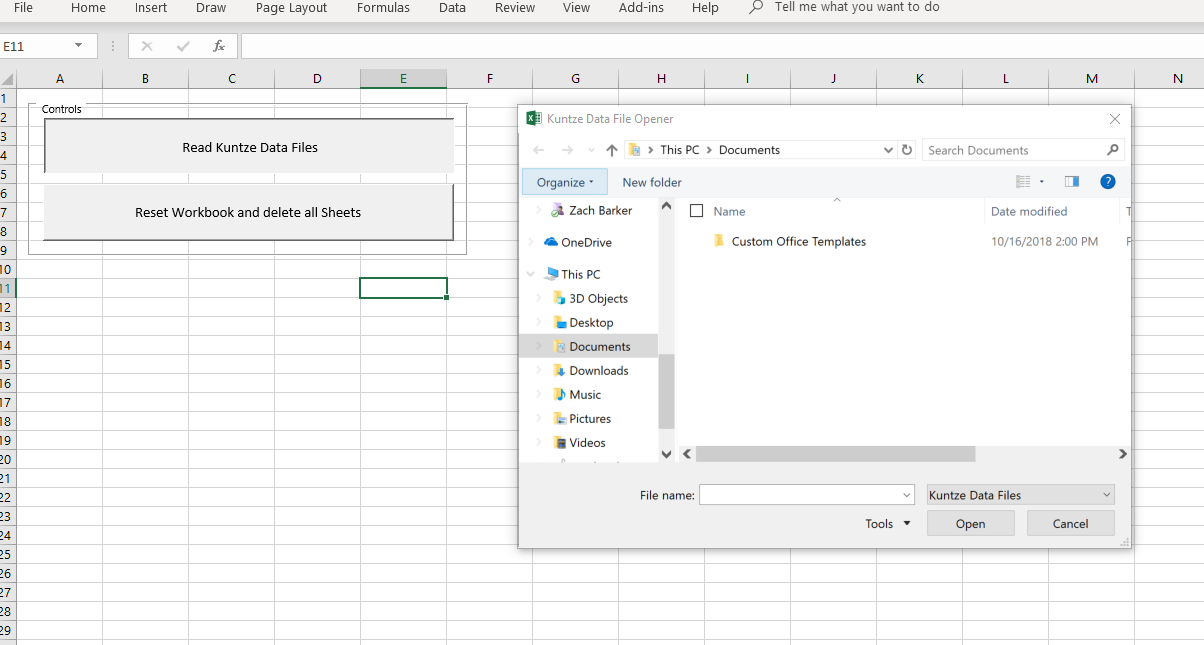Click the Up one level arrow

point(612,150)
